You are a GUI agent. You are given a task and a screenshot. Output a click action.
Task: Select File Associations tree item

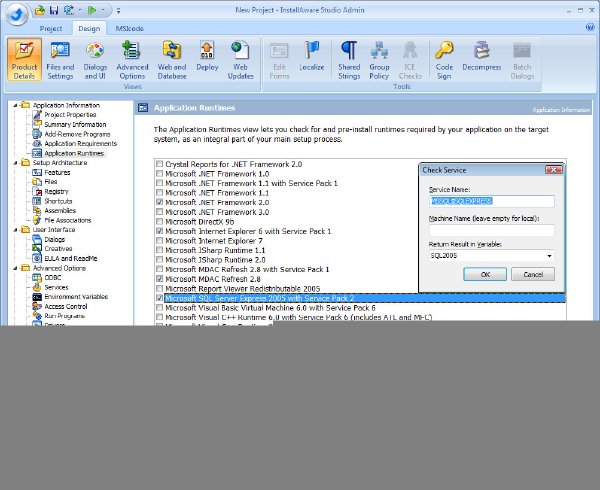(68, 220)
